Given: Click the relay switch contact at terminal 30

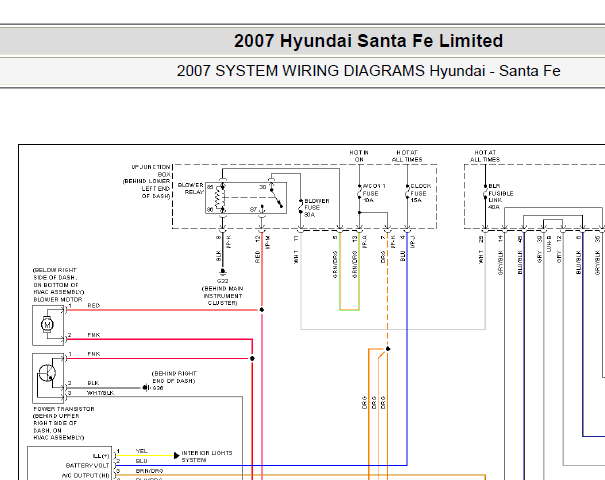Looking at the screenshot, I should (277, 198).
